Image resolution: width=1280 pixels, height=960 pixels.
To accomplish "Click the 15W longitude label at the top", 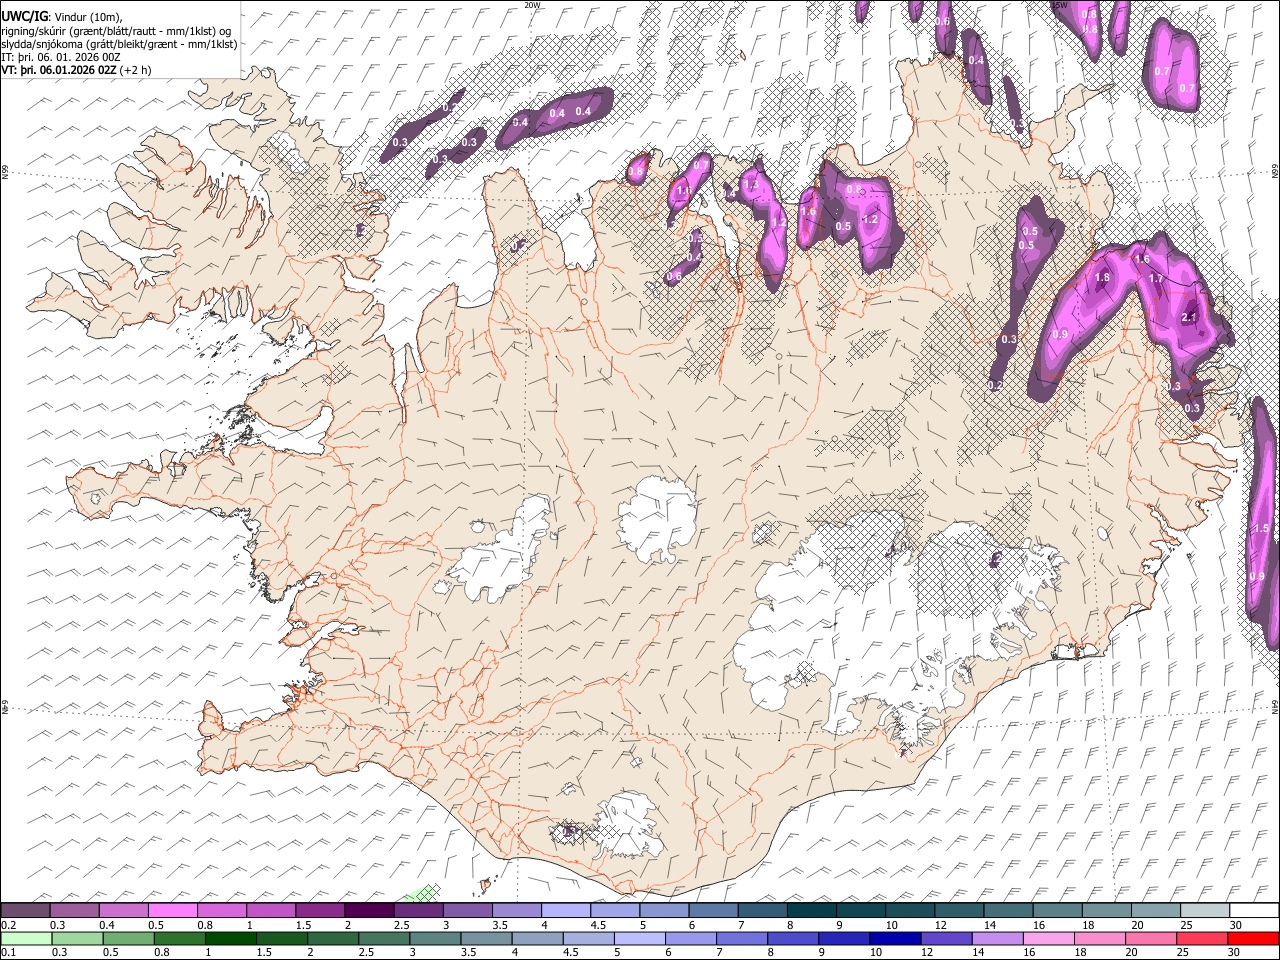I will [1060, 5].
